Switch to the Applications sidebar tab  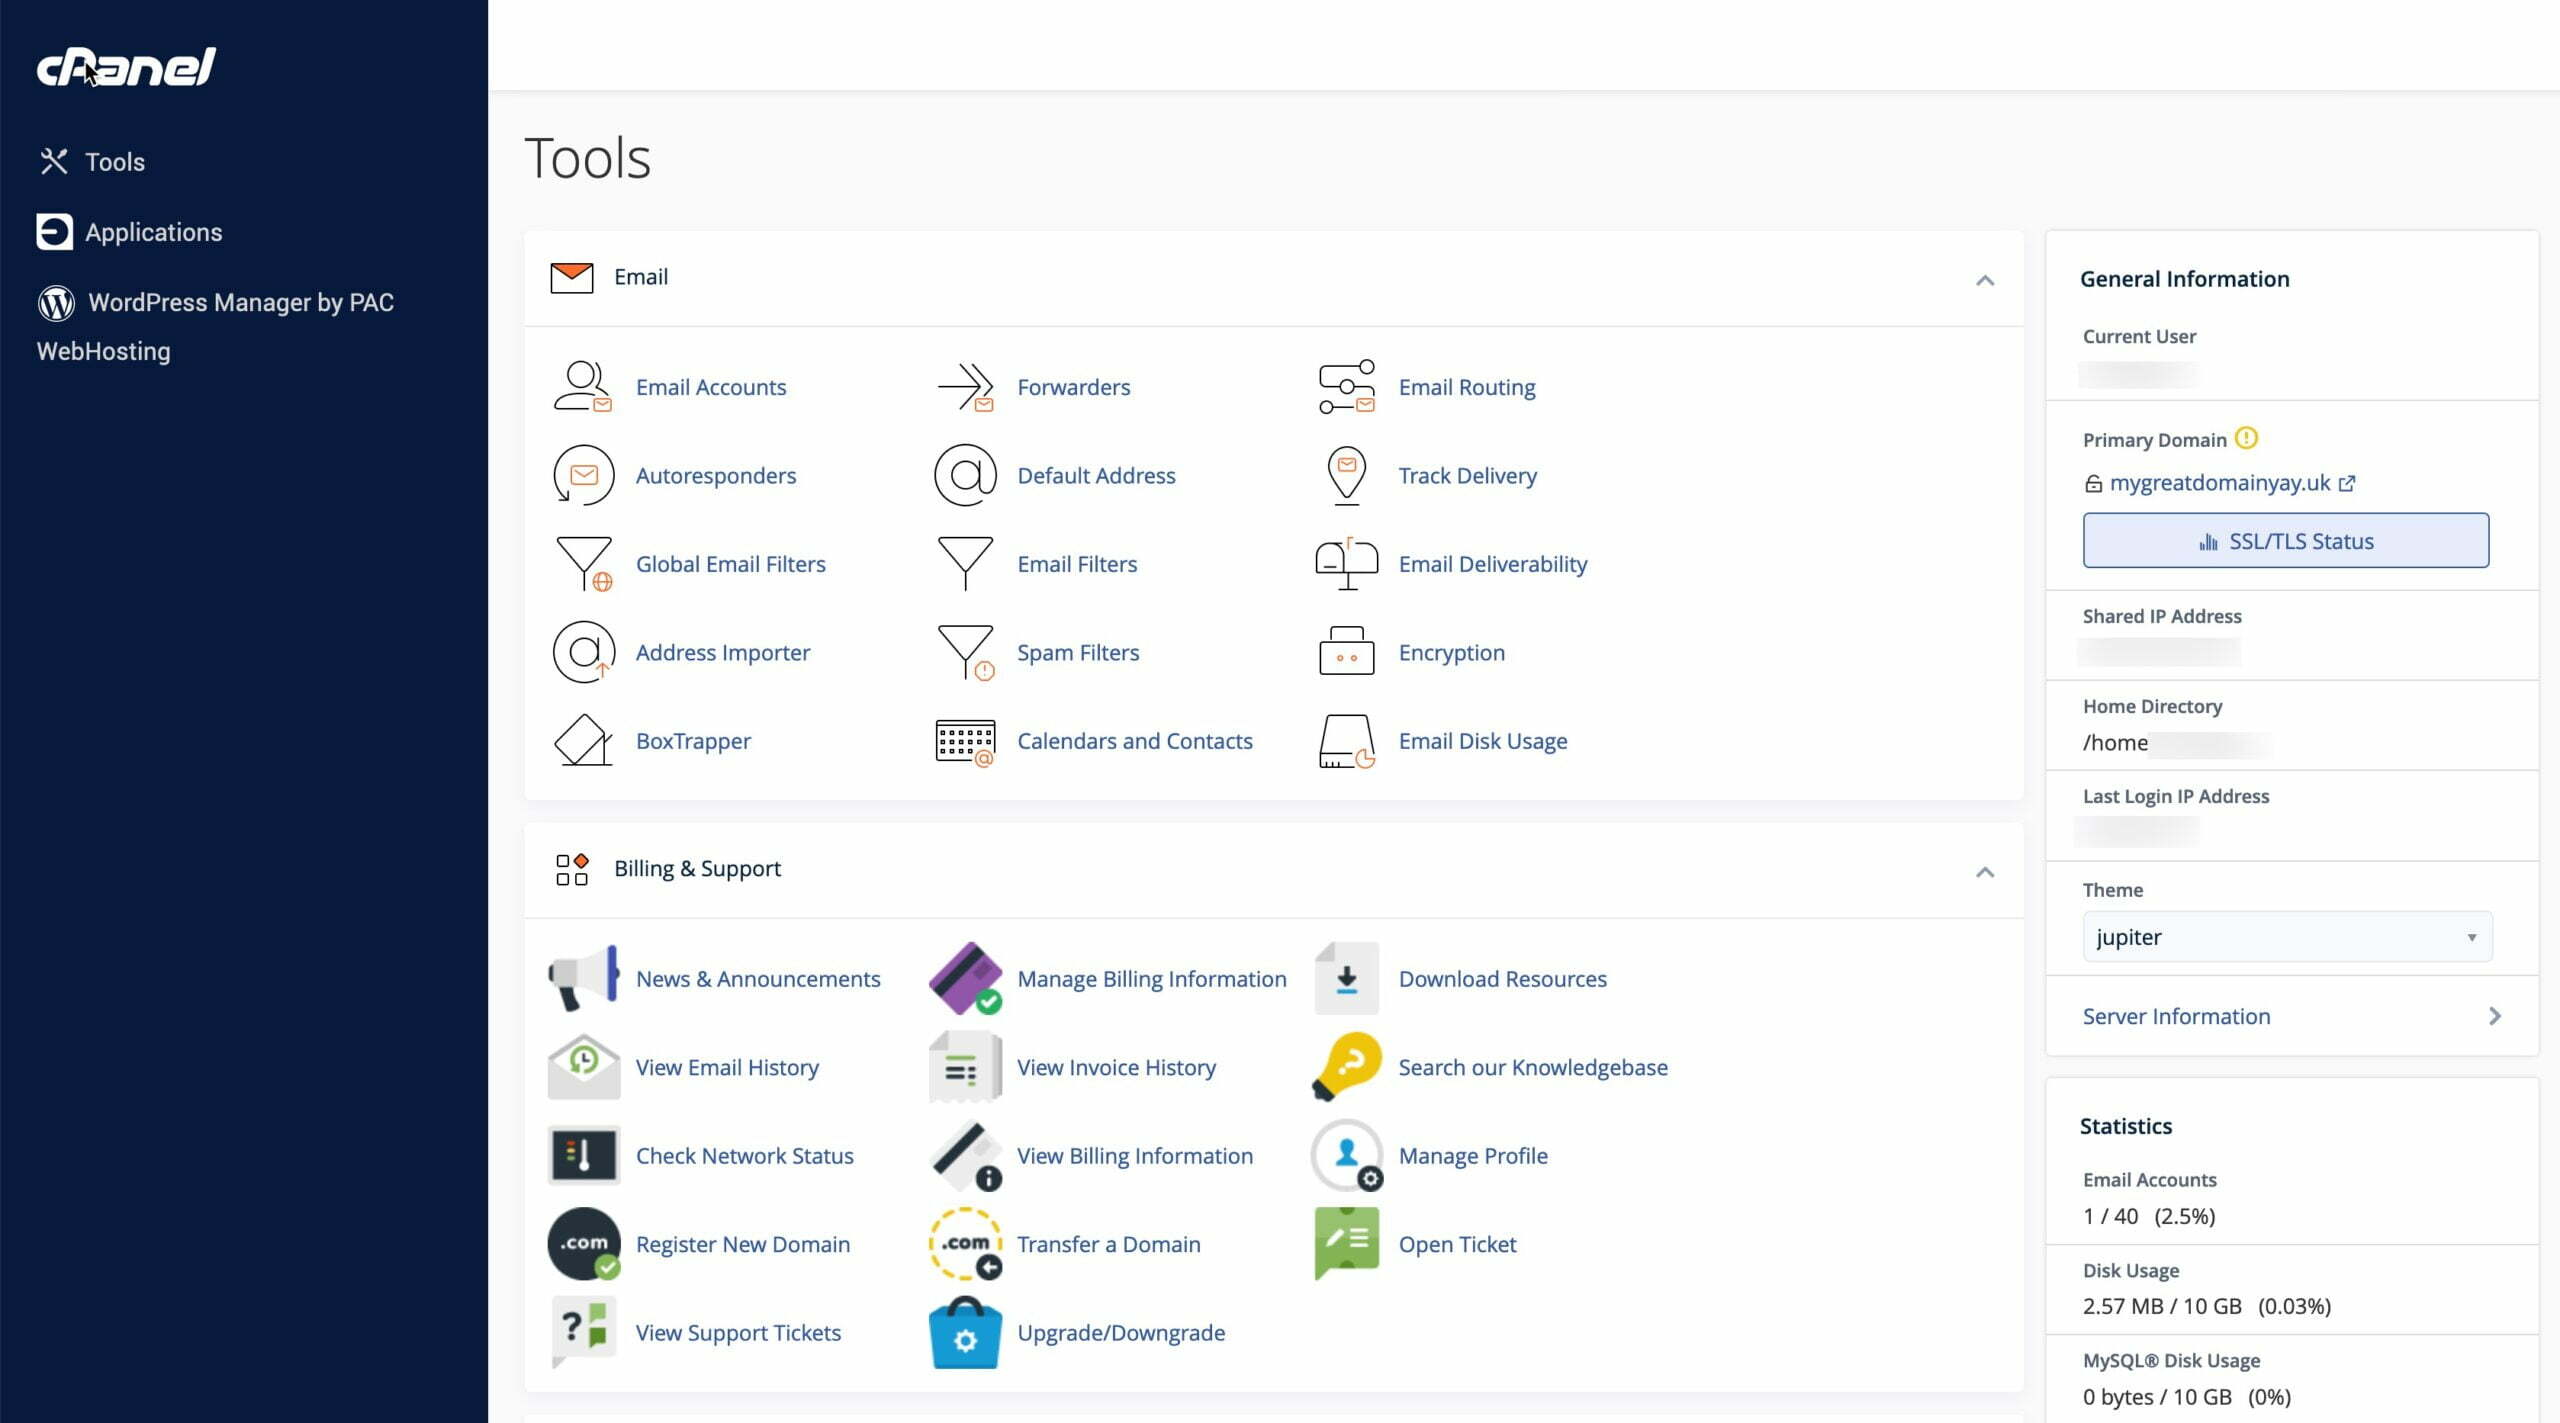pos(154,231)
